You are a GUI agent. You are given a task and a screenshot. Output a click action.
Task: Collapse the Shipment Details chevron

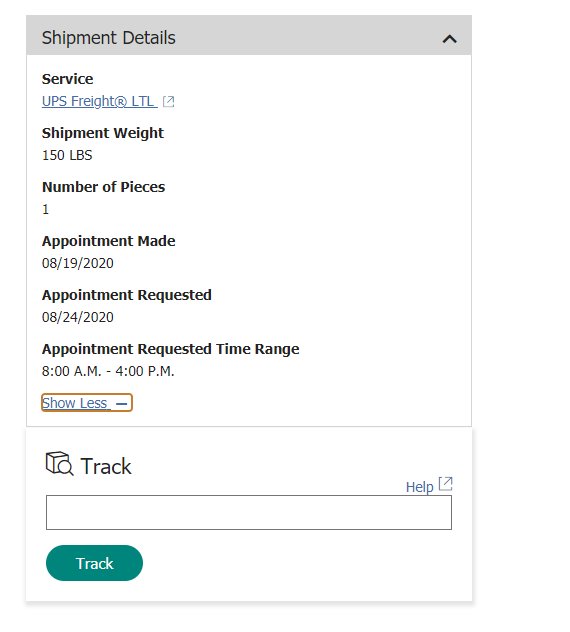pos(449,39)
